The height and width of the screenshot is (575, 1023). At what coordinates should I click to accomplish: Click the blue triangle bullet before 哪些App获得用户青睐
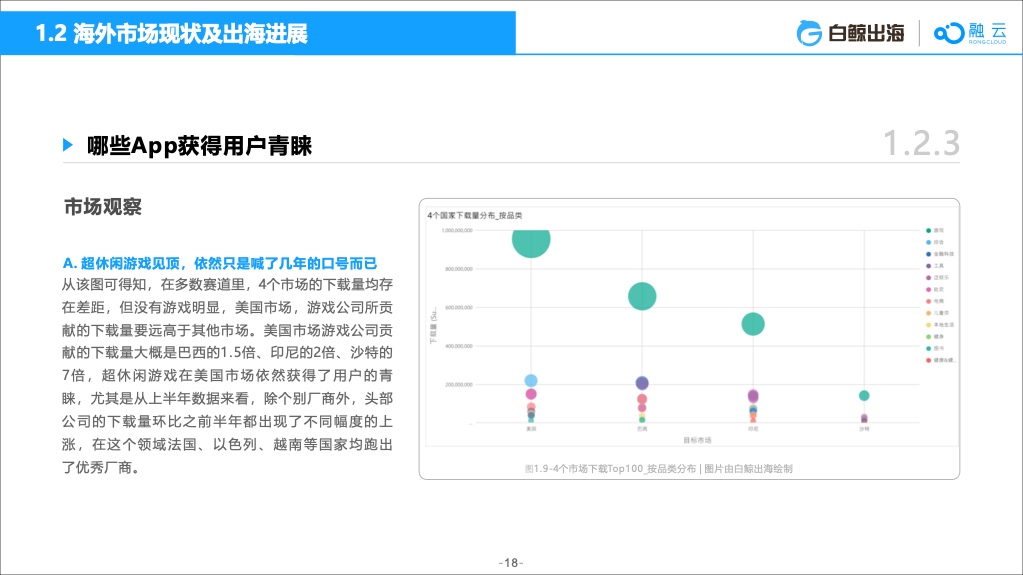coord(68,145)
